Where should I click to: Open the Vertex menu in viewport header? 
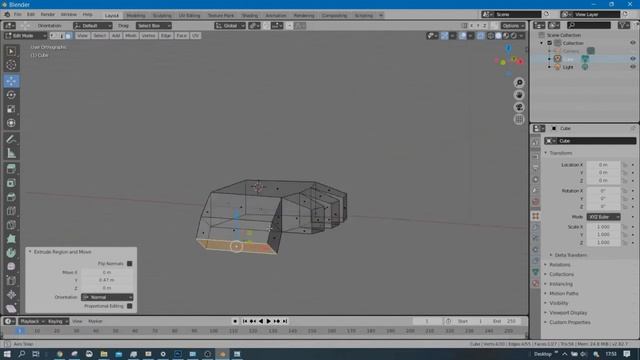pyautogui.click(x=148, y=36)
